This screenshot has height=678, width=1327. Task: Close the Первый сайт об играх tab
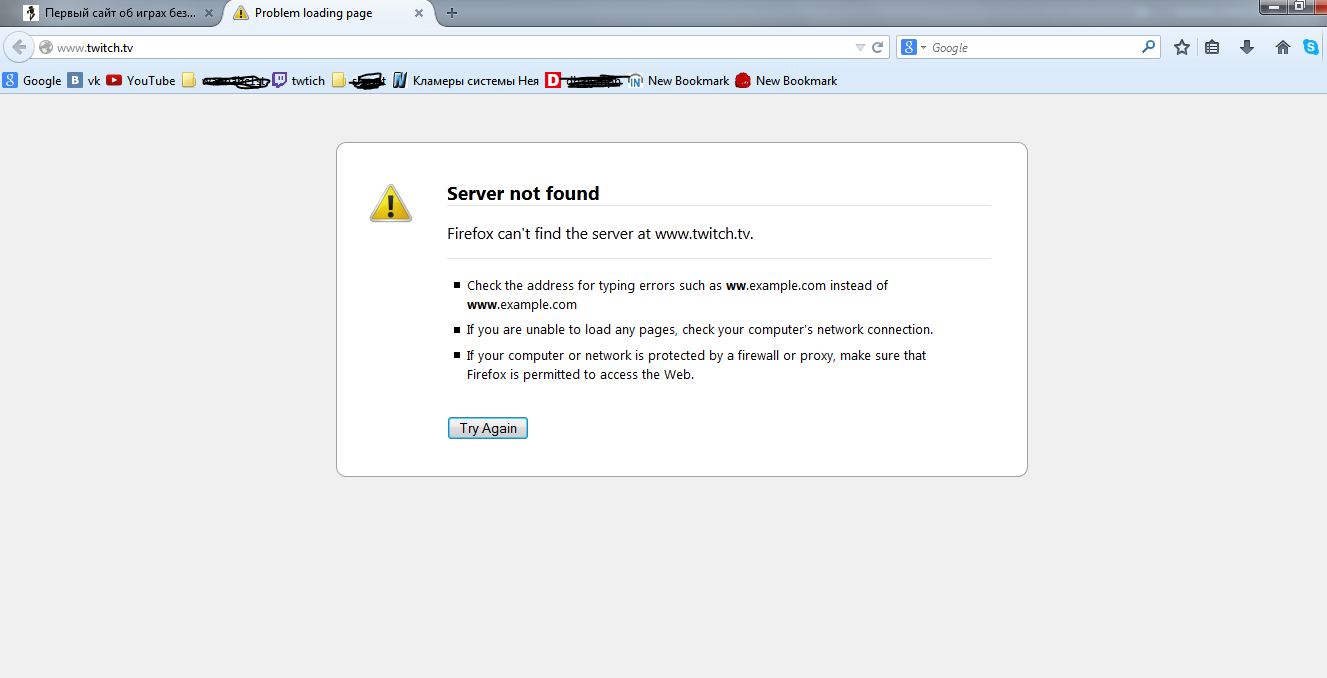(x=208, y=13)
